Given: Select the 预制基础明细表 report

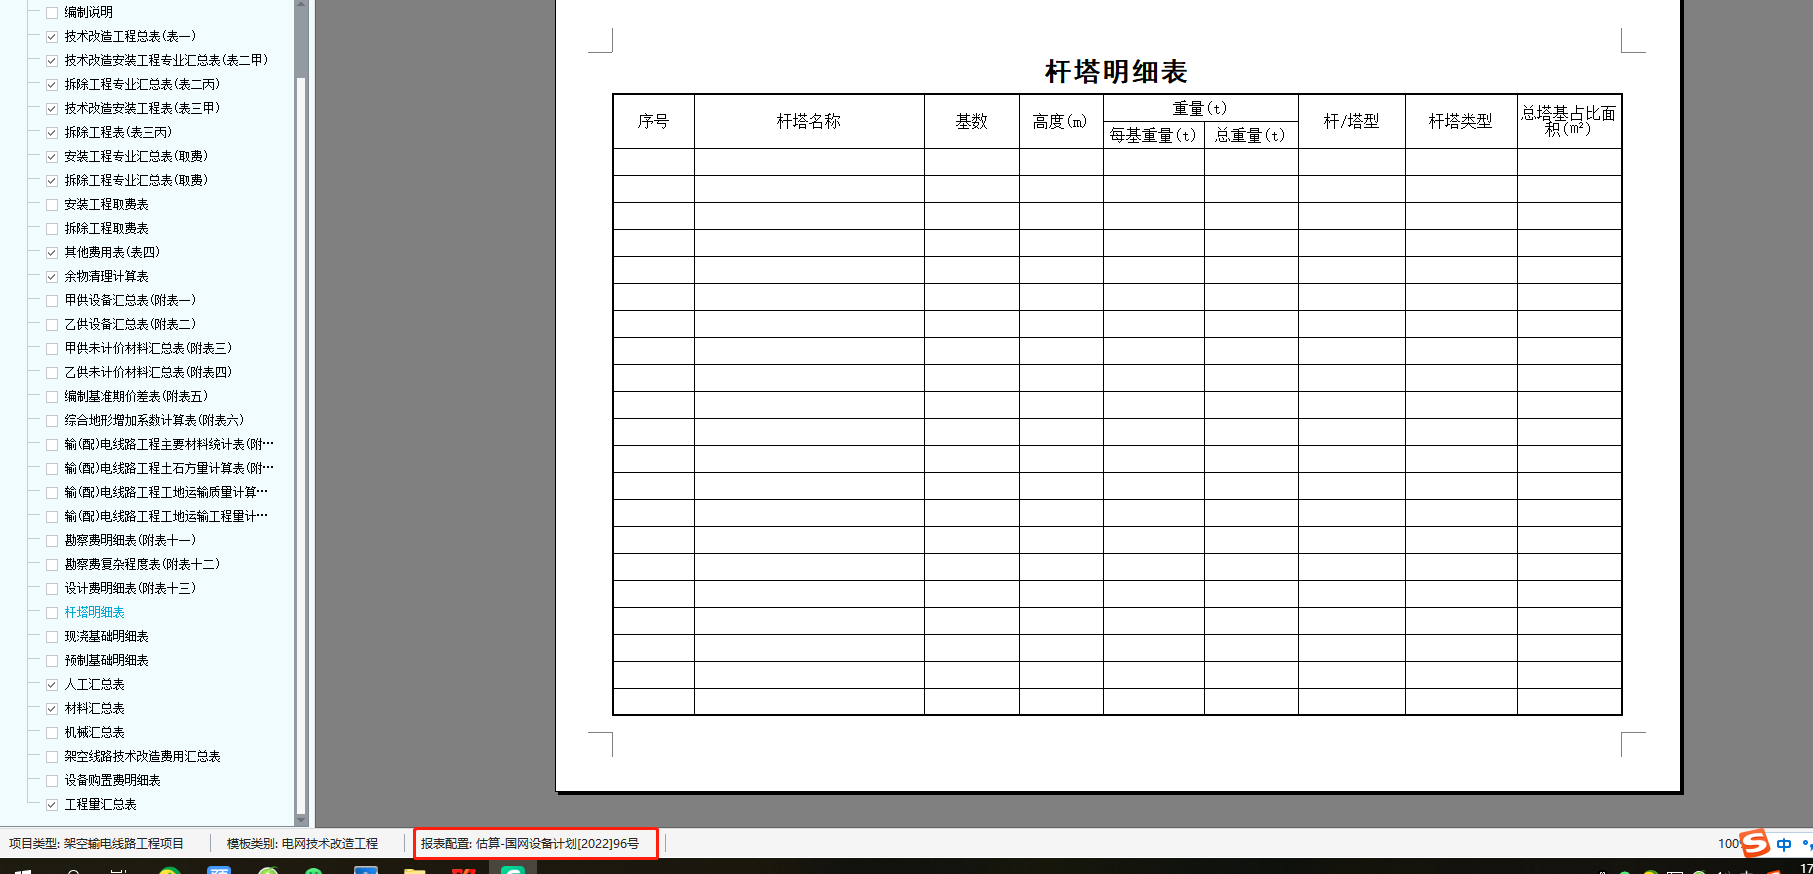Looking at the screenshot, I should coord(106,660).
